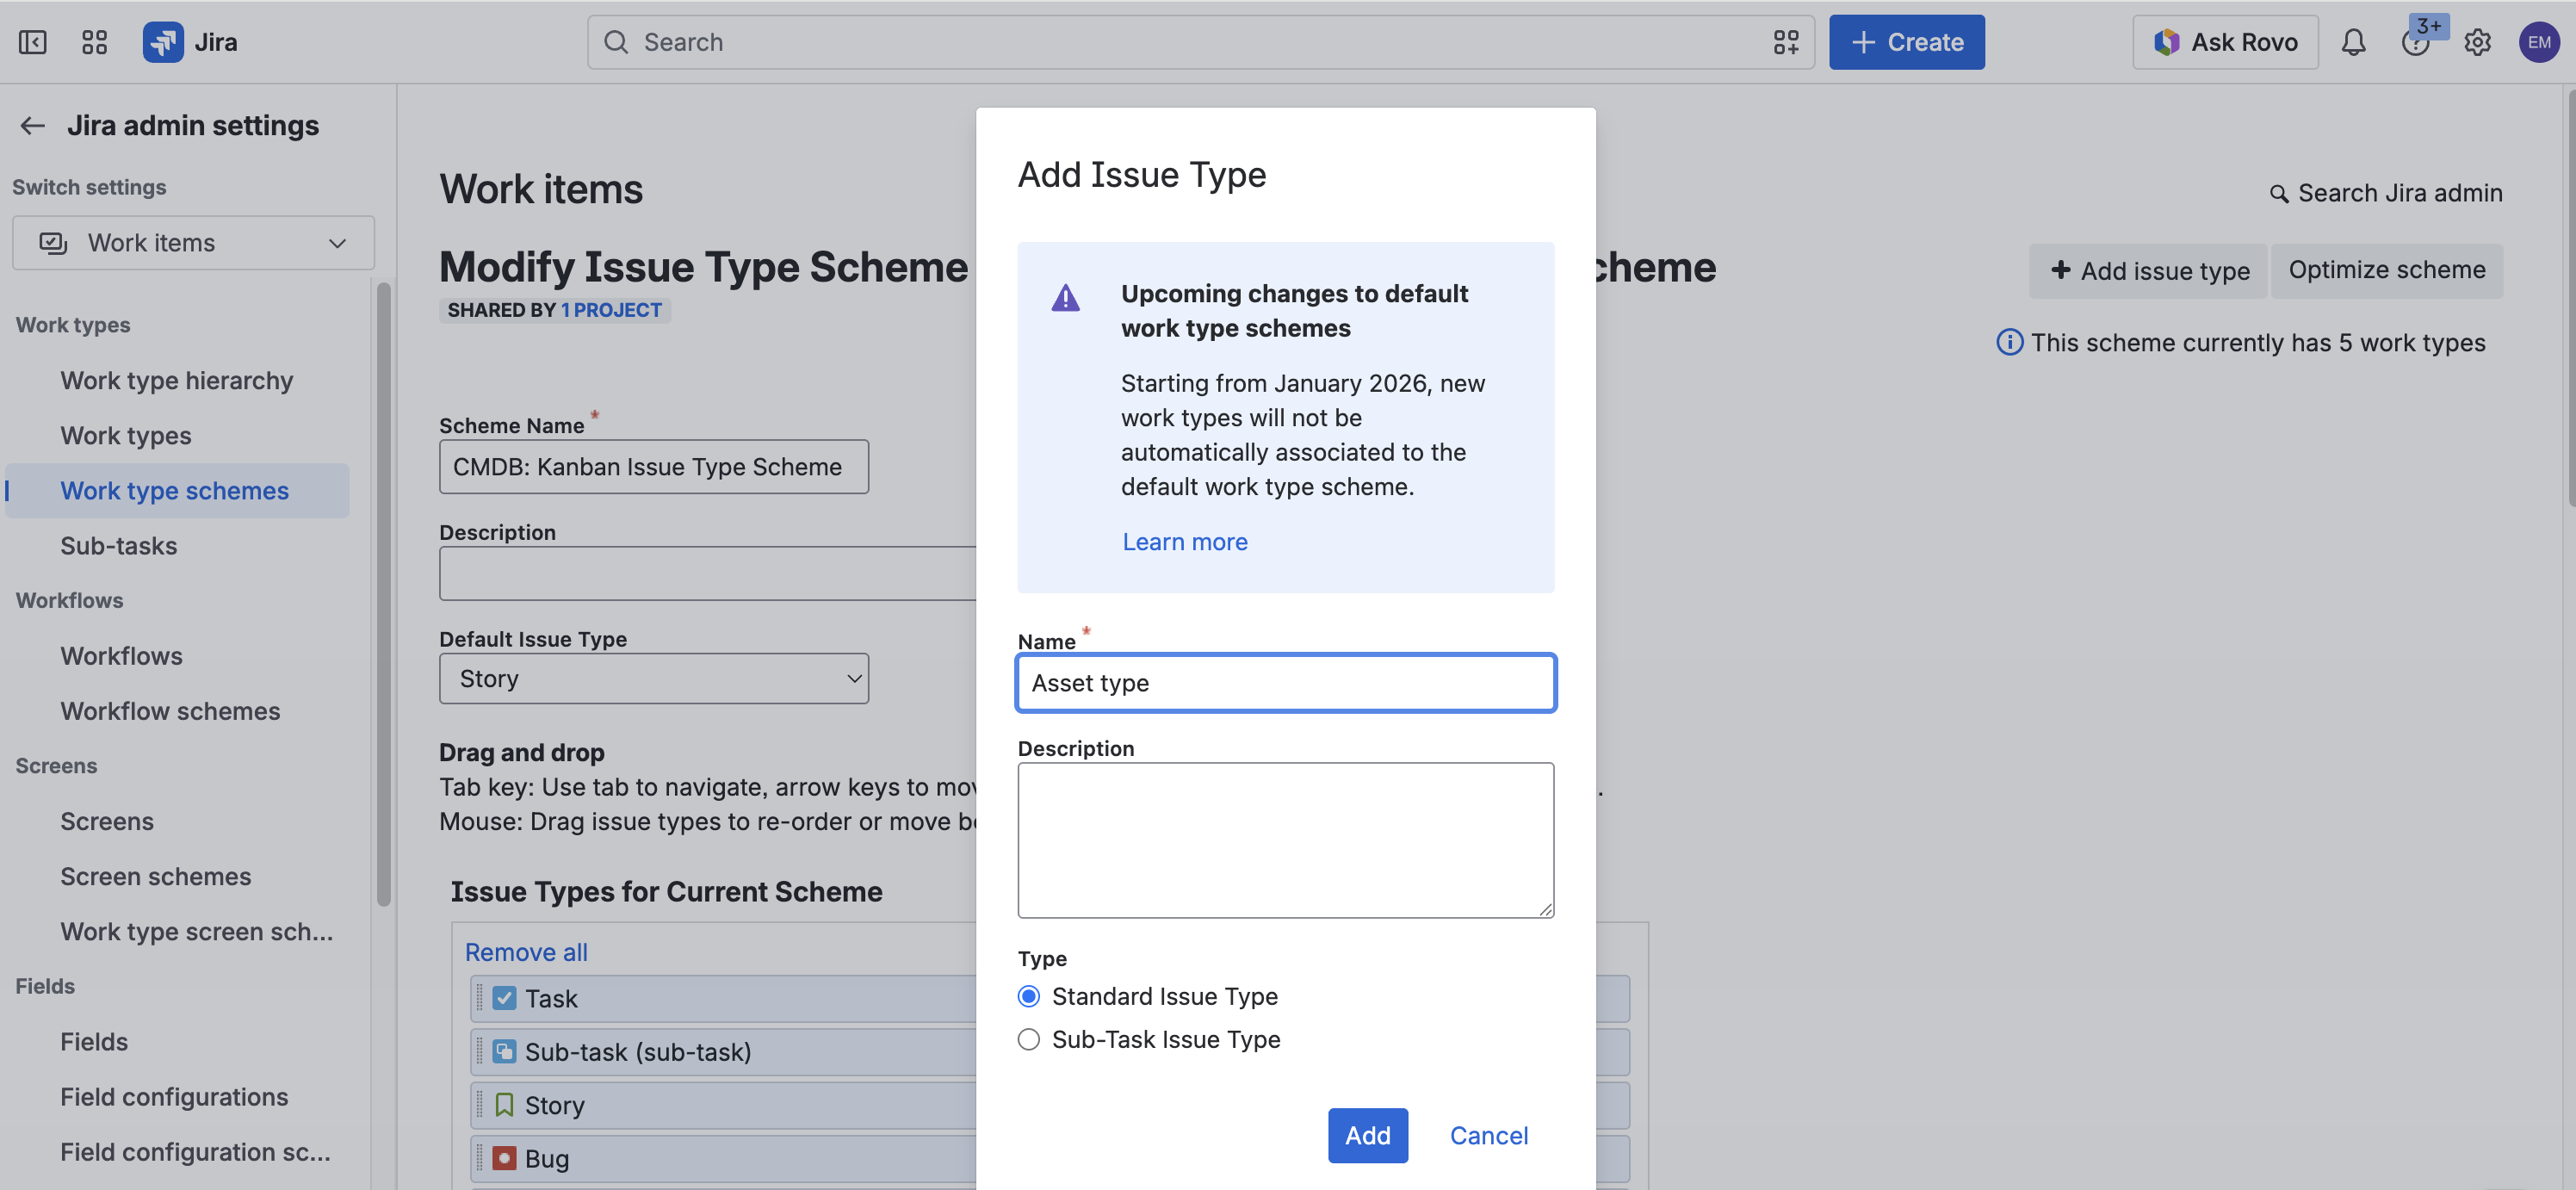Click the search magnifier icon in top bar
Screen dimensions: 2576x1190
[616, 42]
